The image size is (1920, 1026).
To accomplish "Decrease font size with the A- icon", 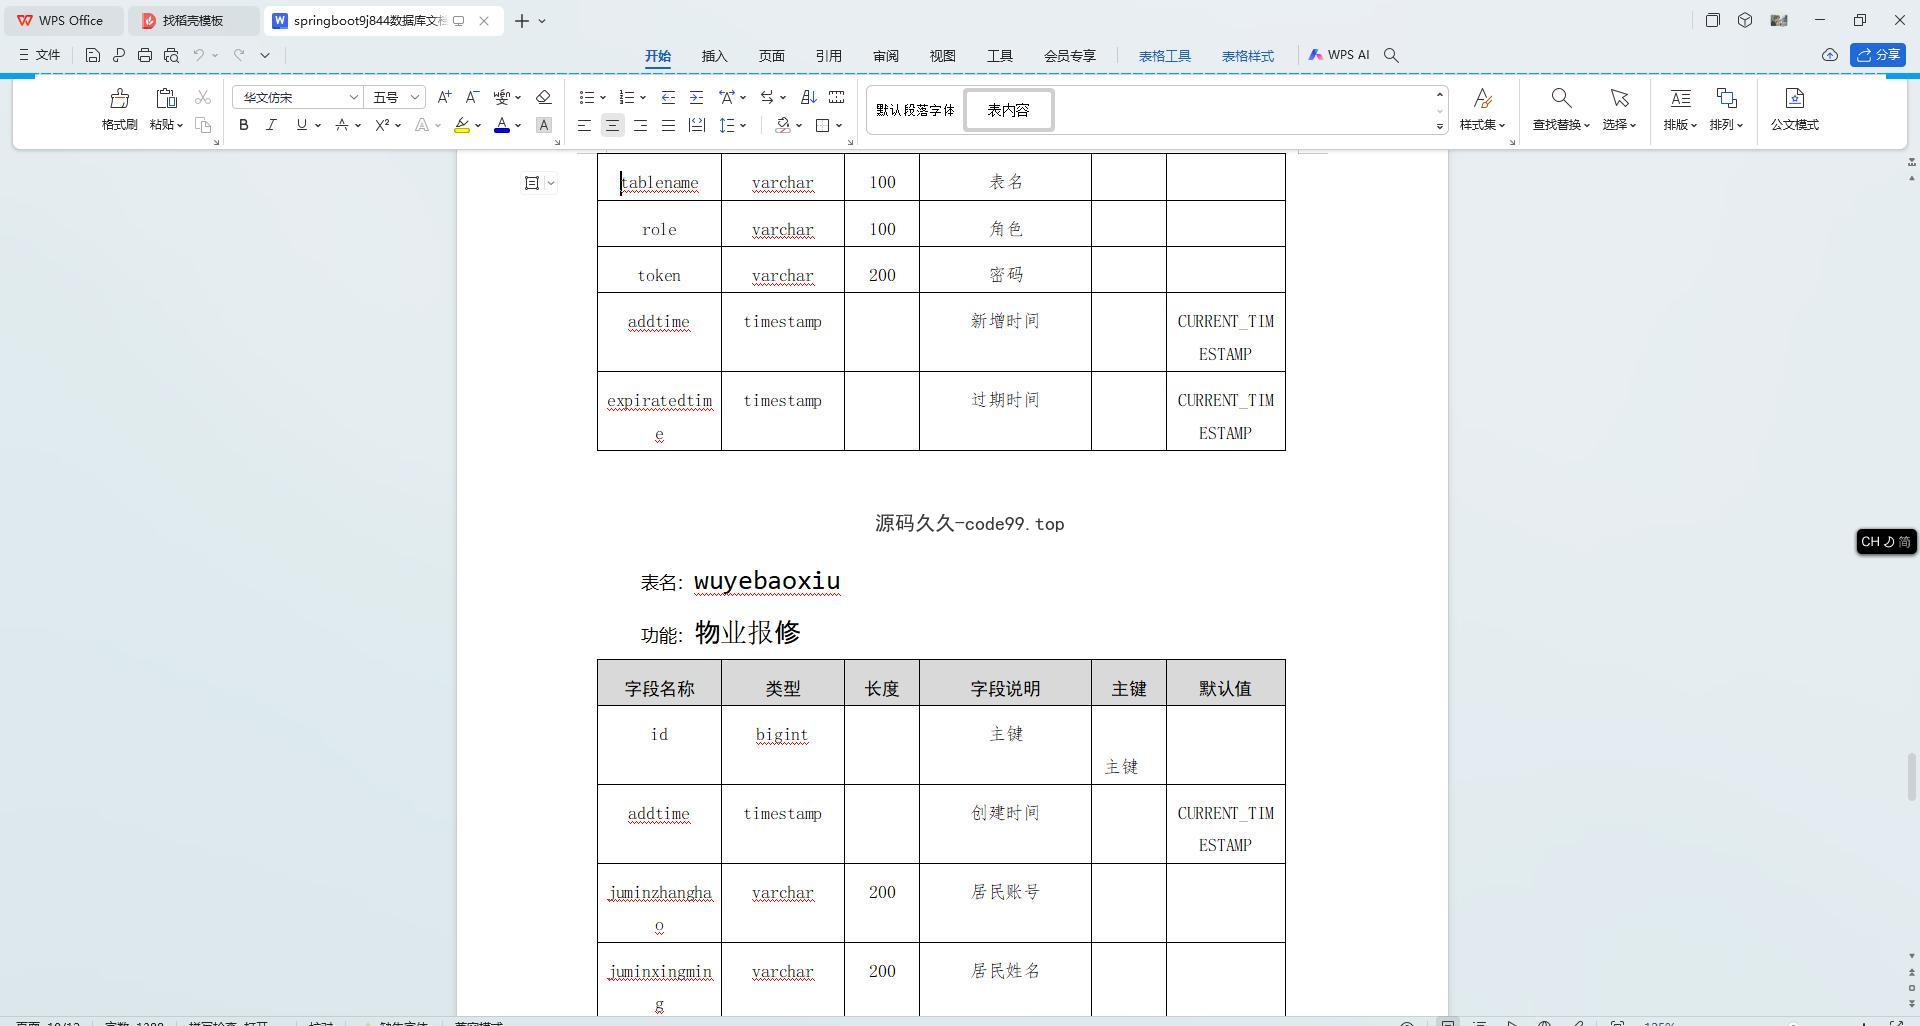I will (472, 97).
